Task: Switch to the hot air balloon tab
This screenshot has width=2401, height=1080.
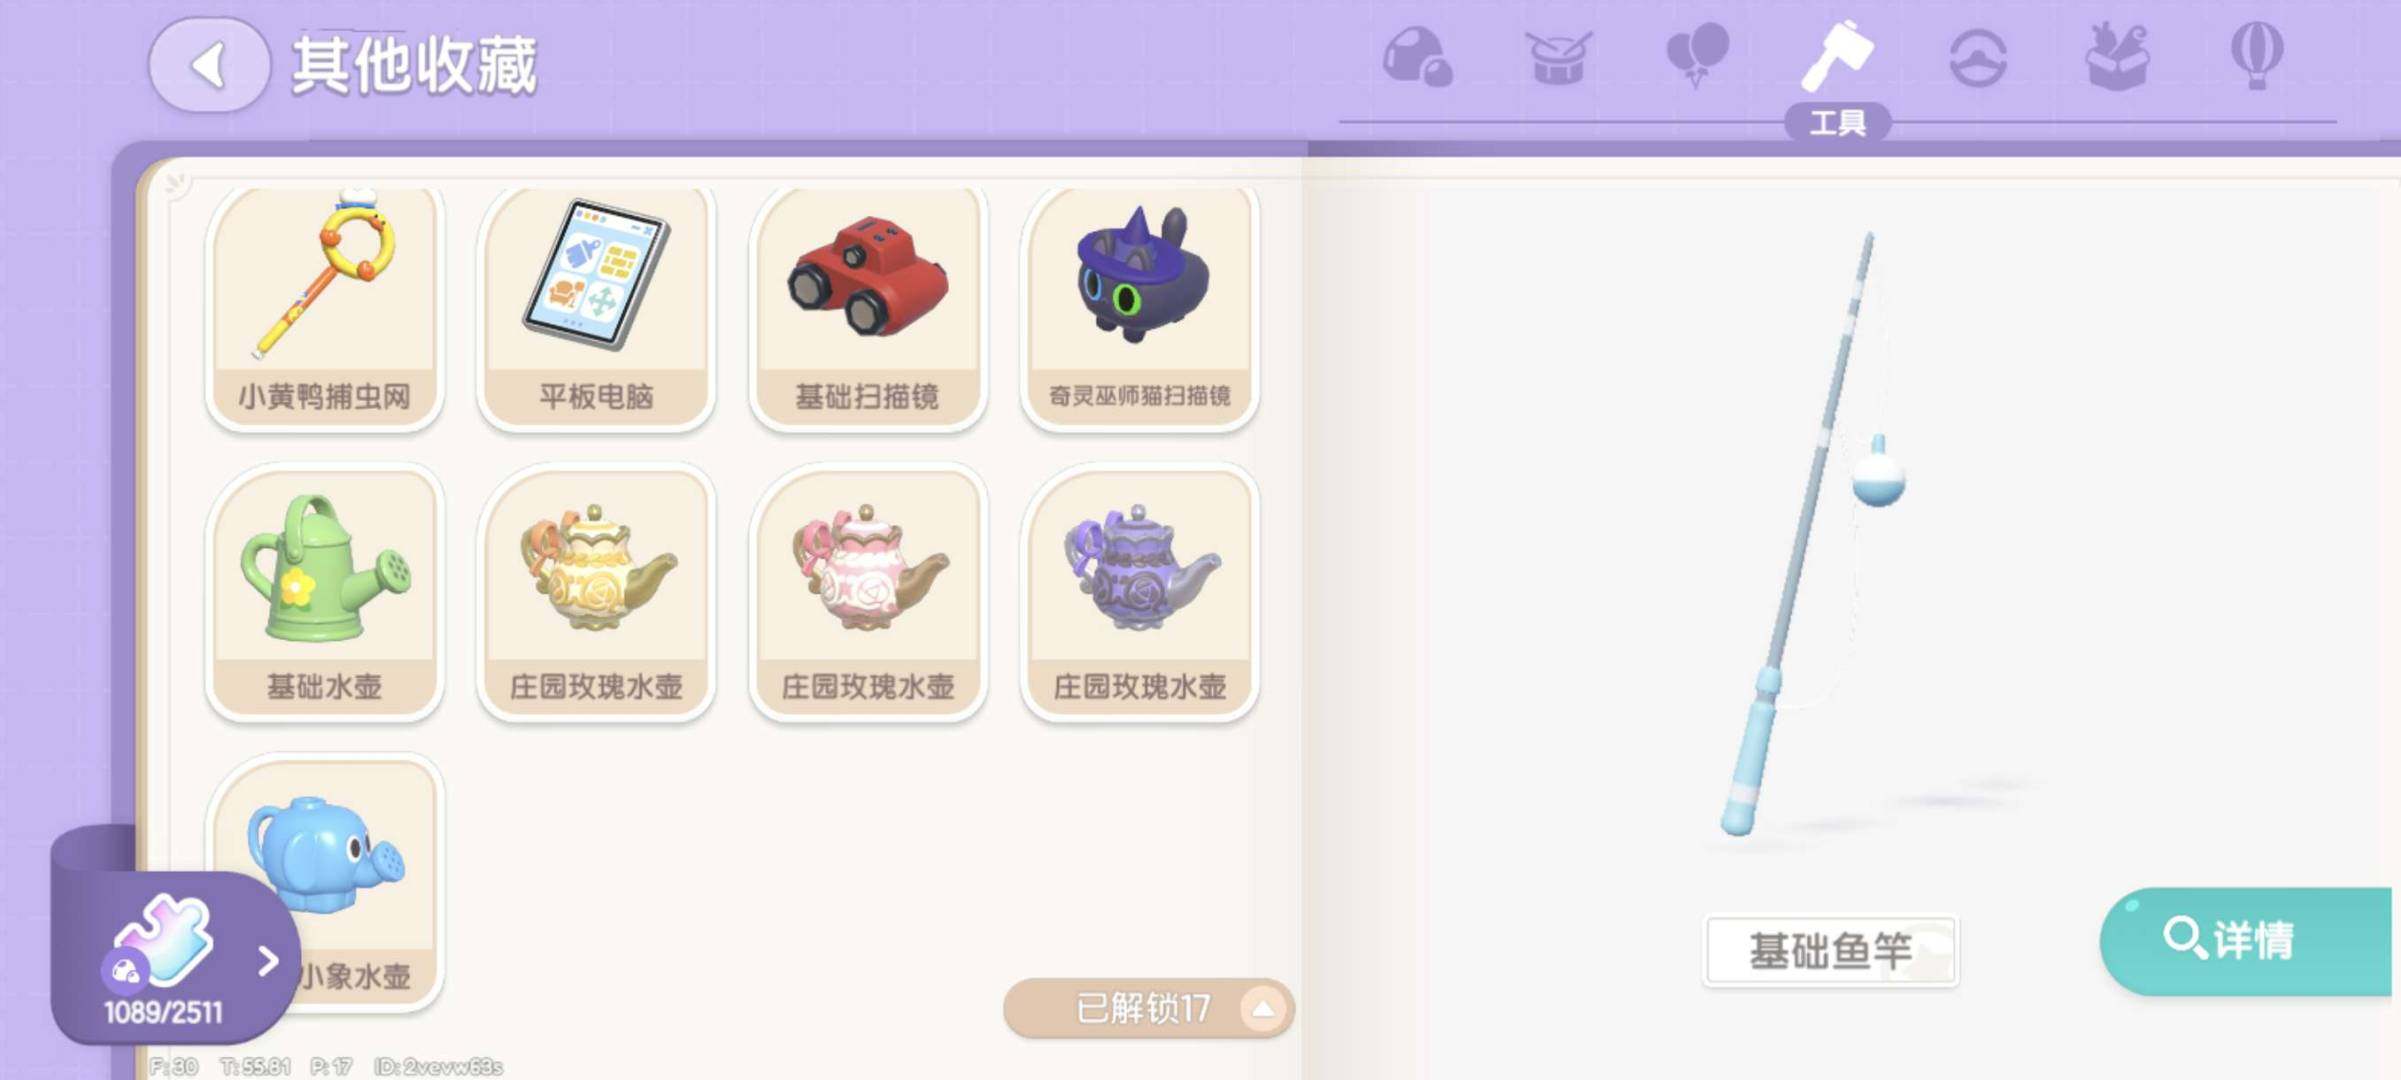Action: click(2257, 56)
